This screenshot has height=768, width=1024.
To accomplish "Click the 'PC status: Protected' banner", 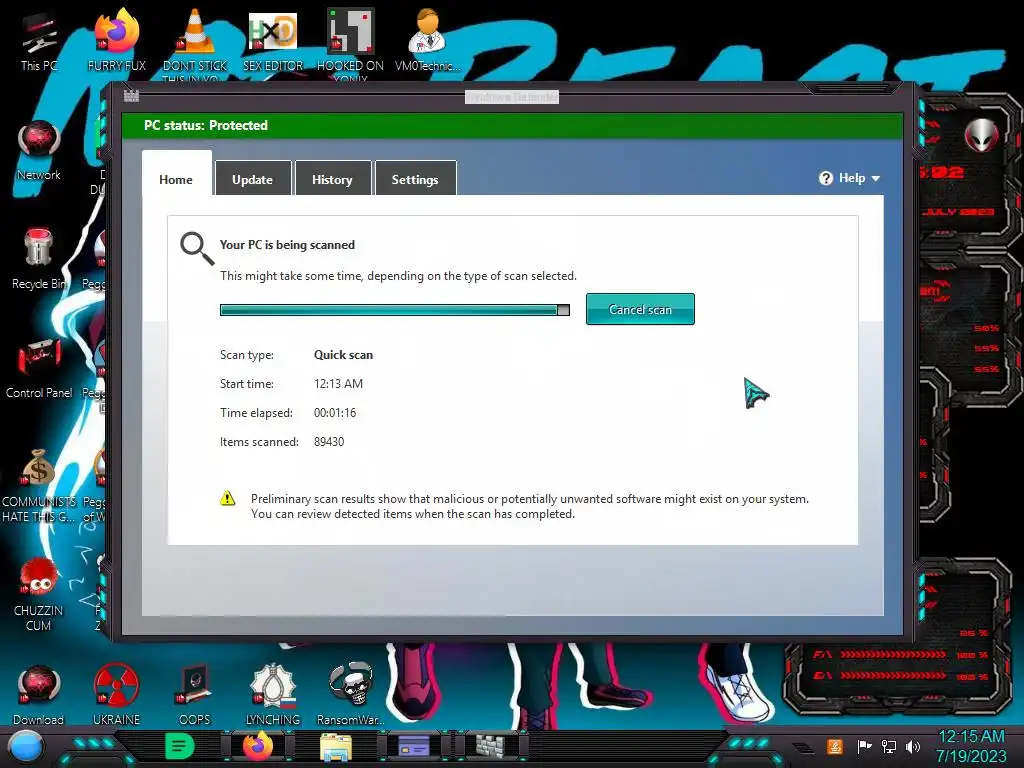I will click(x=513, y=125).
